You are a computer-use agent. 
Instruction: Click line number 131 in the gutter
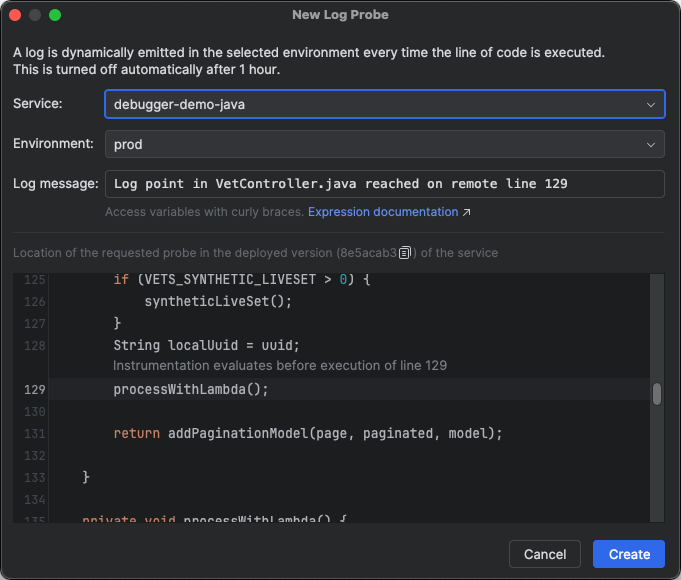[x=35, y=433]
